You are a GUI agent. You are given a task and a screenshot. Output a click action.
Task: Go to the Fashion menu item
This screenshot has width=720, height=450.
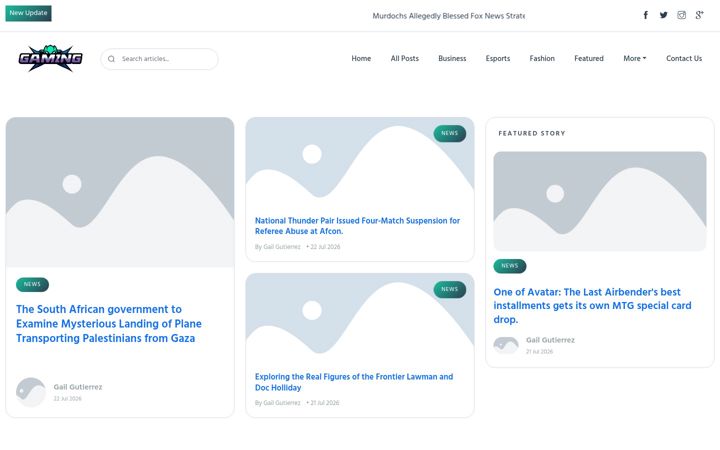(542, 58)
